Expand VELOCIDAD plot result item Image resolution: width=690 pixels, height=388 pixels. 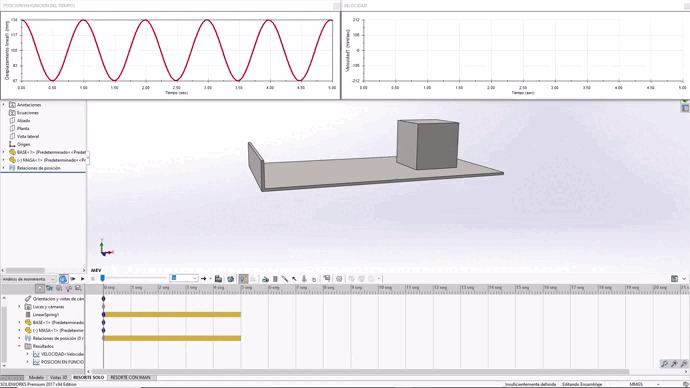tap(28, 354)
